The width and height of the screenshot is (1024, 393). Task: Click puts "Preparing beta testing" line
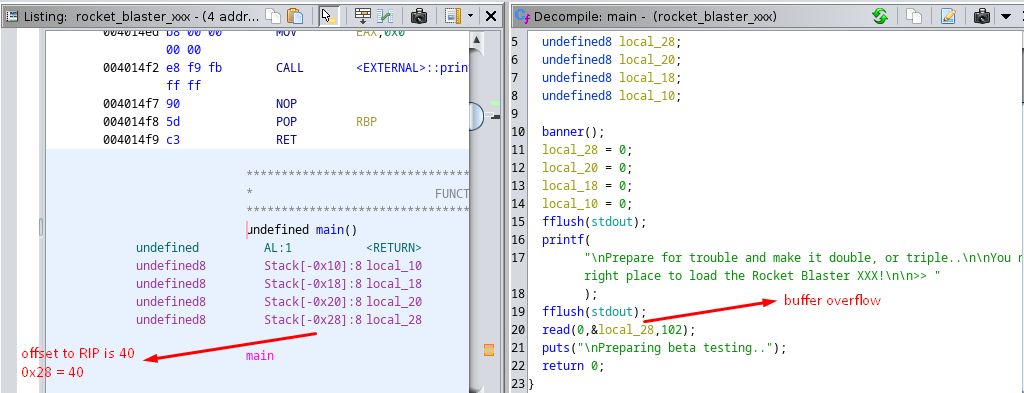click(x=664, y=347)
